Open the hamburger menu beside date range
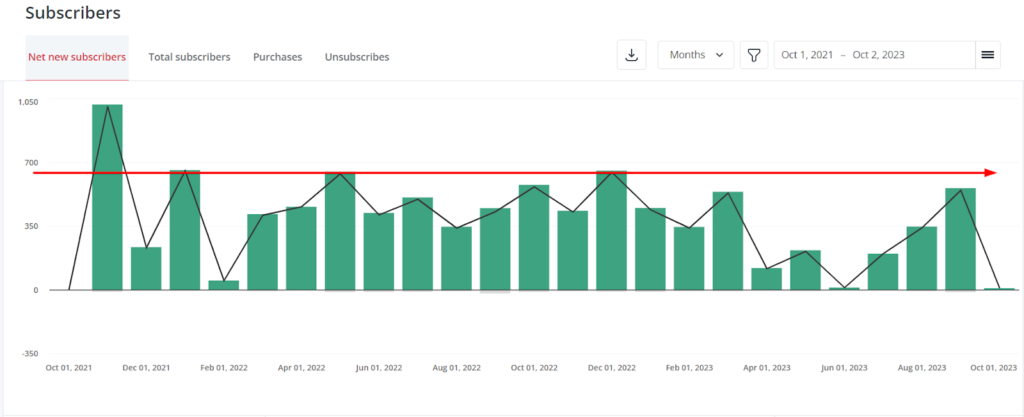The width and height of the screenshot is (1024, 417). coord(987,55)
